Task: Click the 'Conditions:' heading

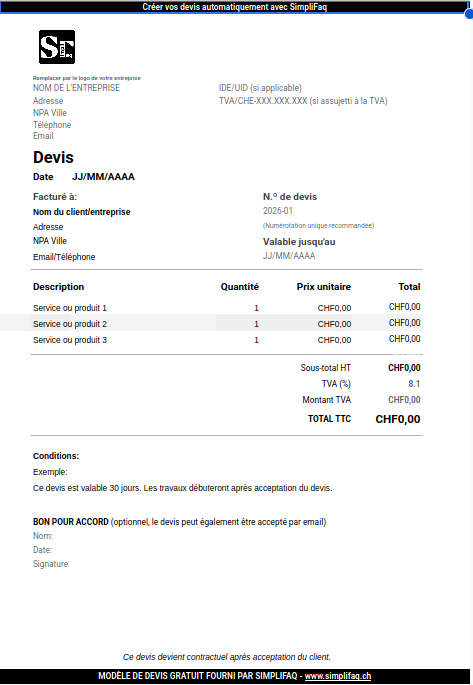Action: pyautogui.click(x=56, y=456)
